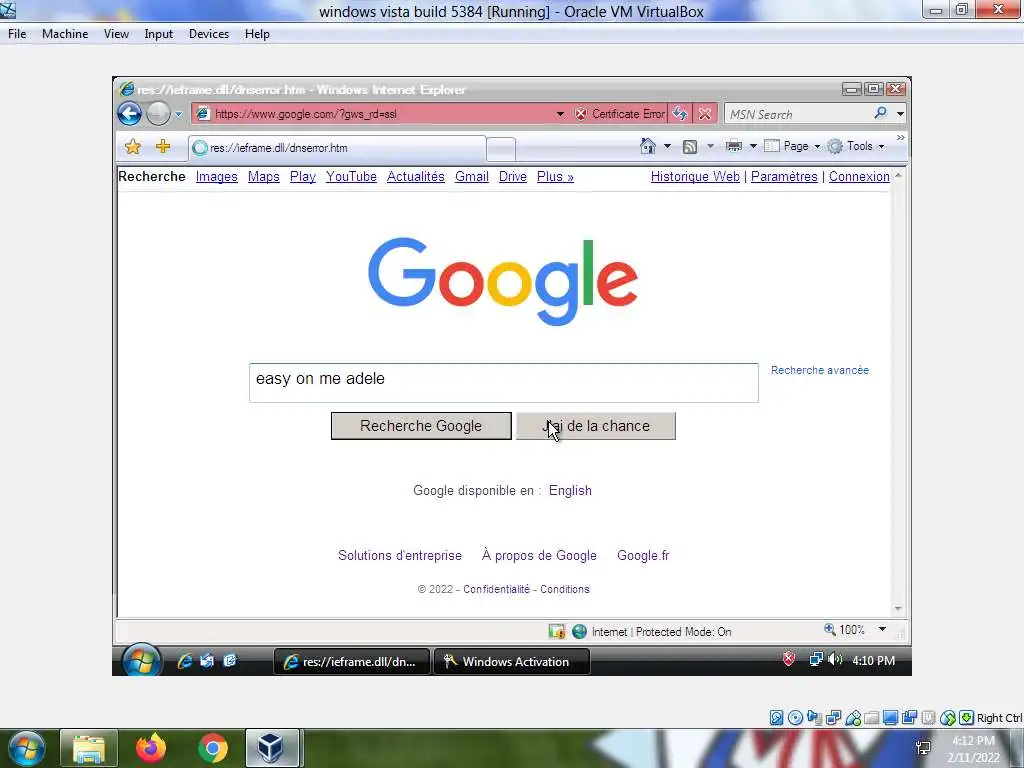Click the red Stop loading icon
1024x768 pixels.
click(x=705, y=114)
